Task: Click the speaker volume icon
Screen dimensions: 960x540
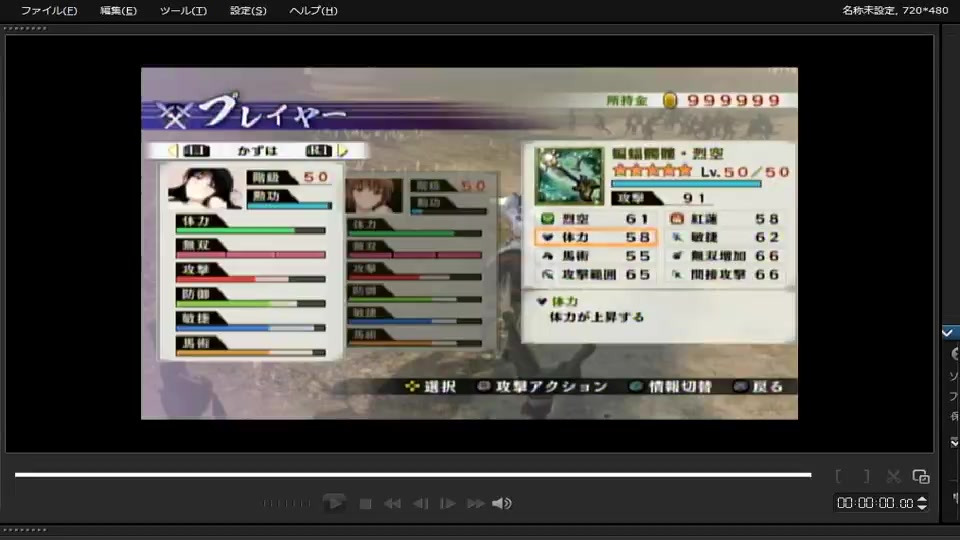Action: point(501,503)
